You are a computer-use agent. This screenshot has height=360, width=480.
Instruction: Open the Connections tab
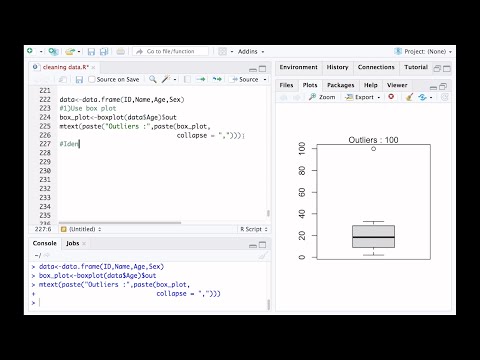click(376, 67)
